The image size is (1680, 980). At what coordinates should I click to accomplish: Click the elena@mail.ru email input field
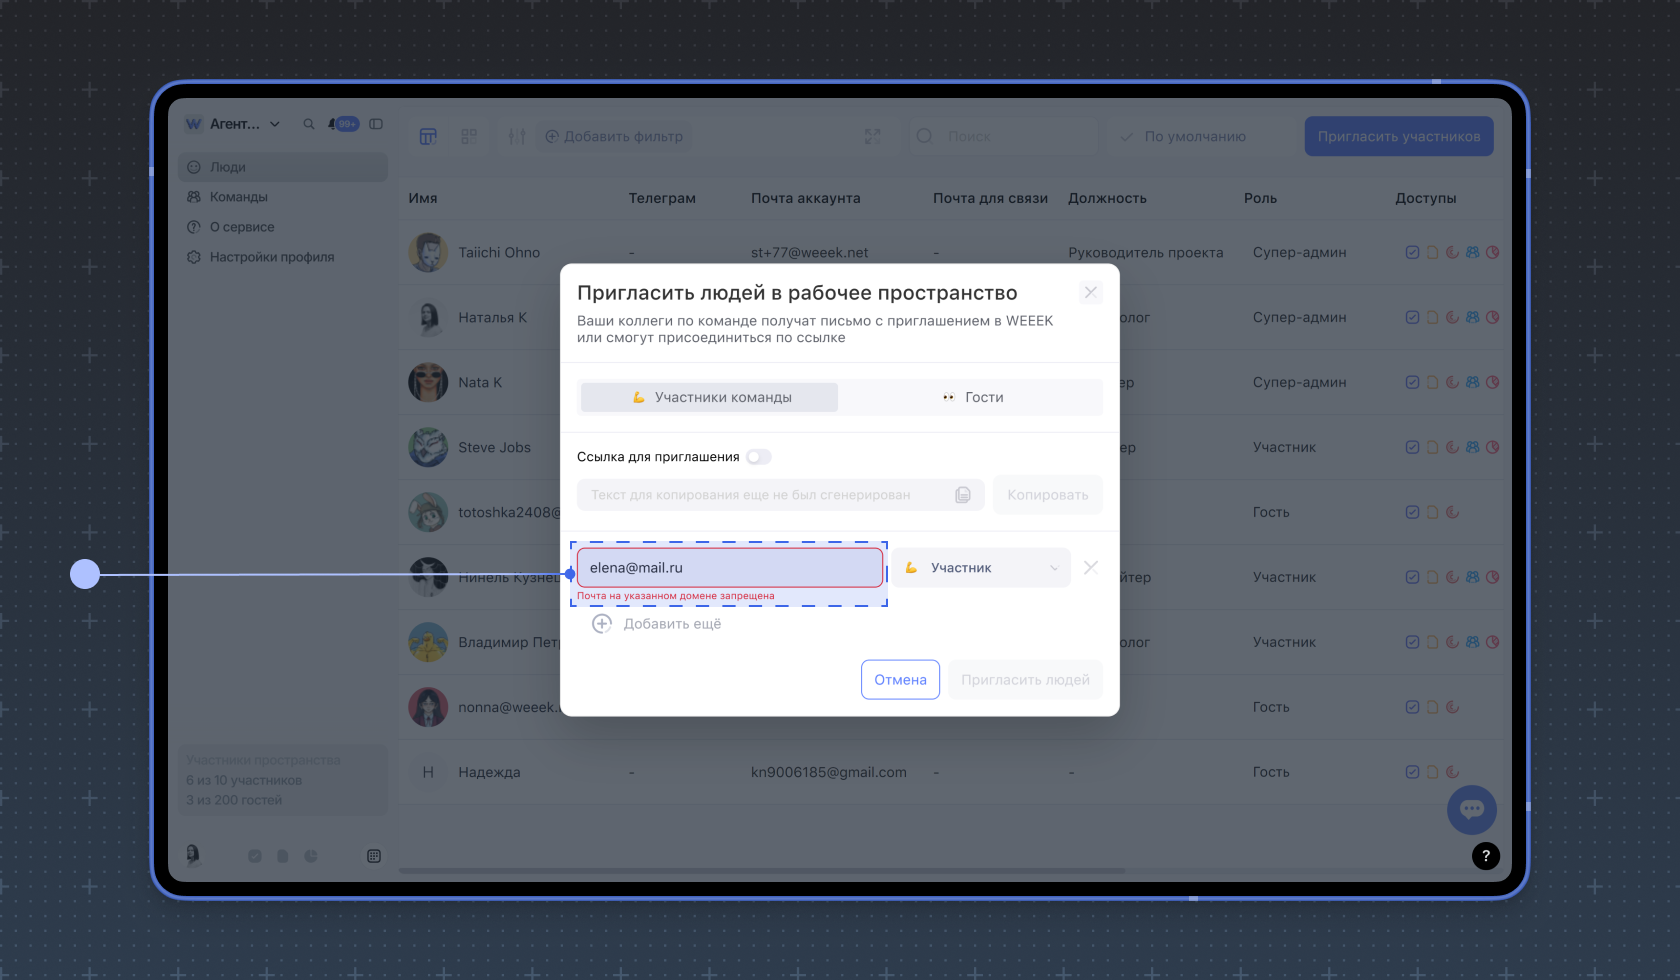[x=730, y=568]
